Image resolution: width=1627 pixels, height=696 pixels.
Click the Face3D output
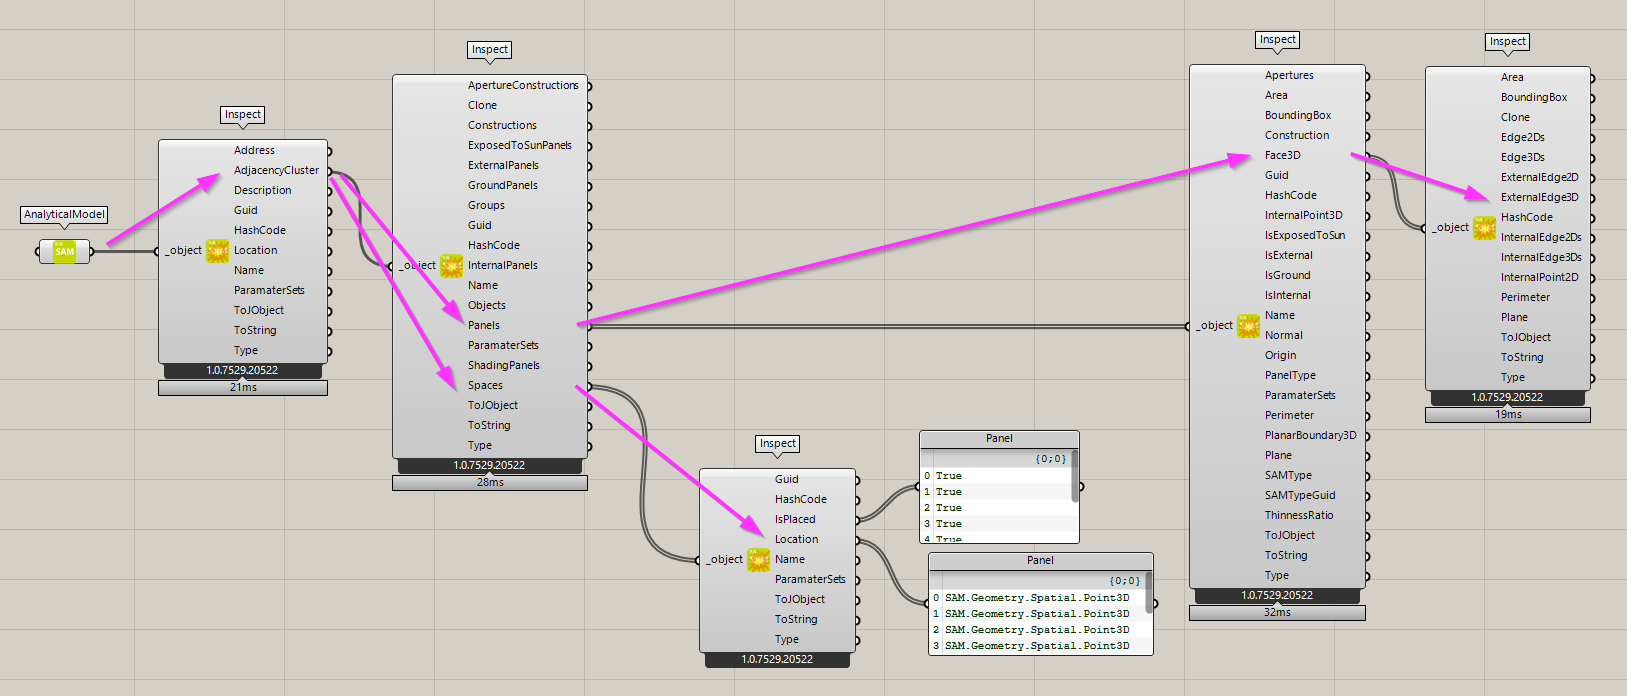click(x=1283, y=156)
